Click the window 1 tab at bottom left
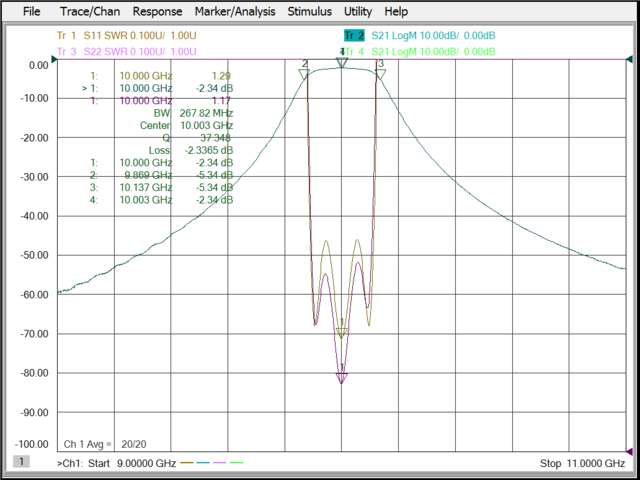640x480 pixels. (21, 462)
